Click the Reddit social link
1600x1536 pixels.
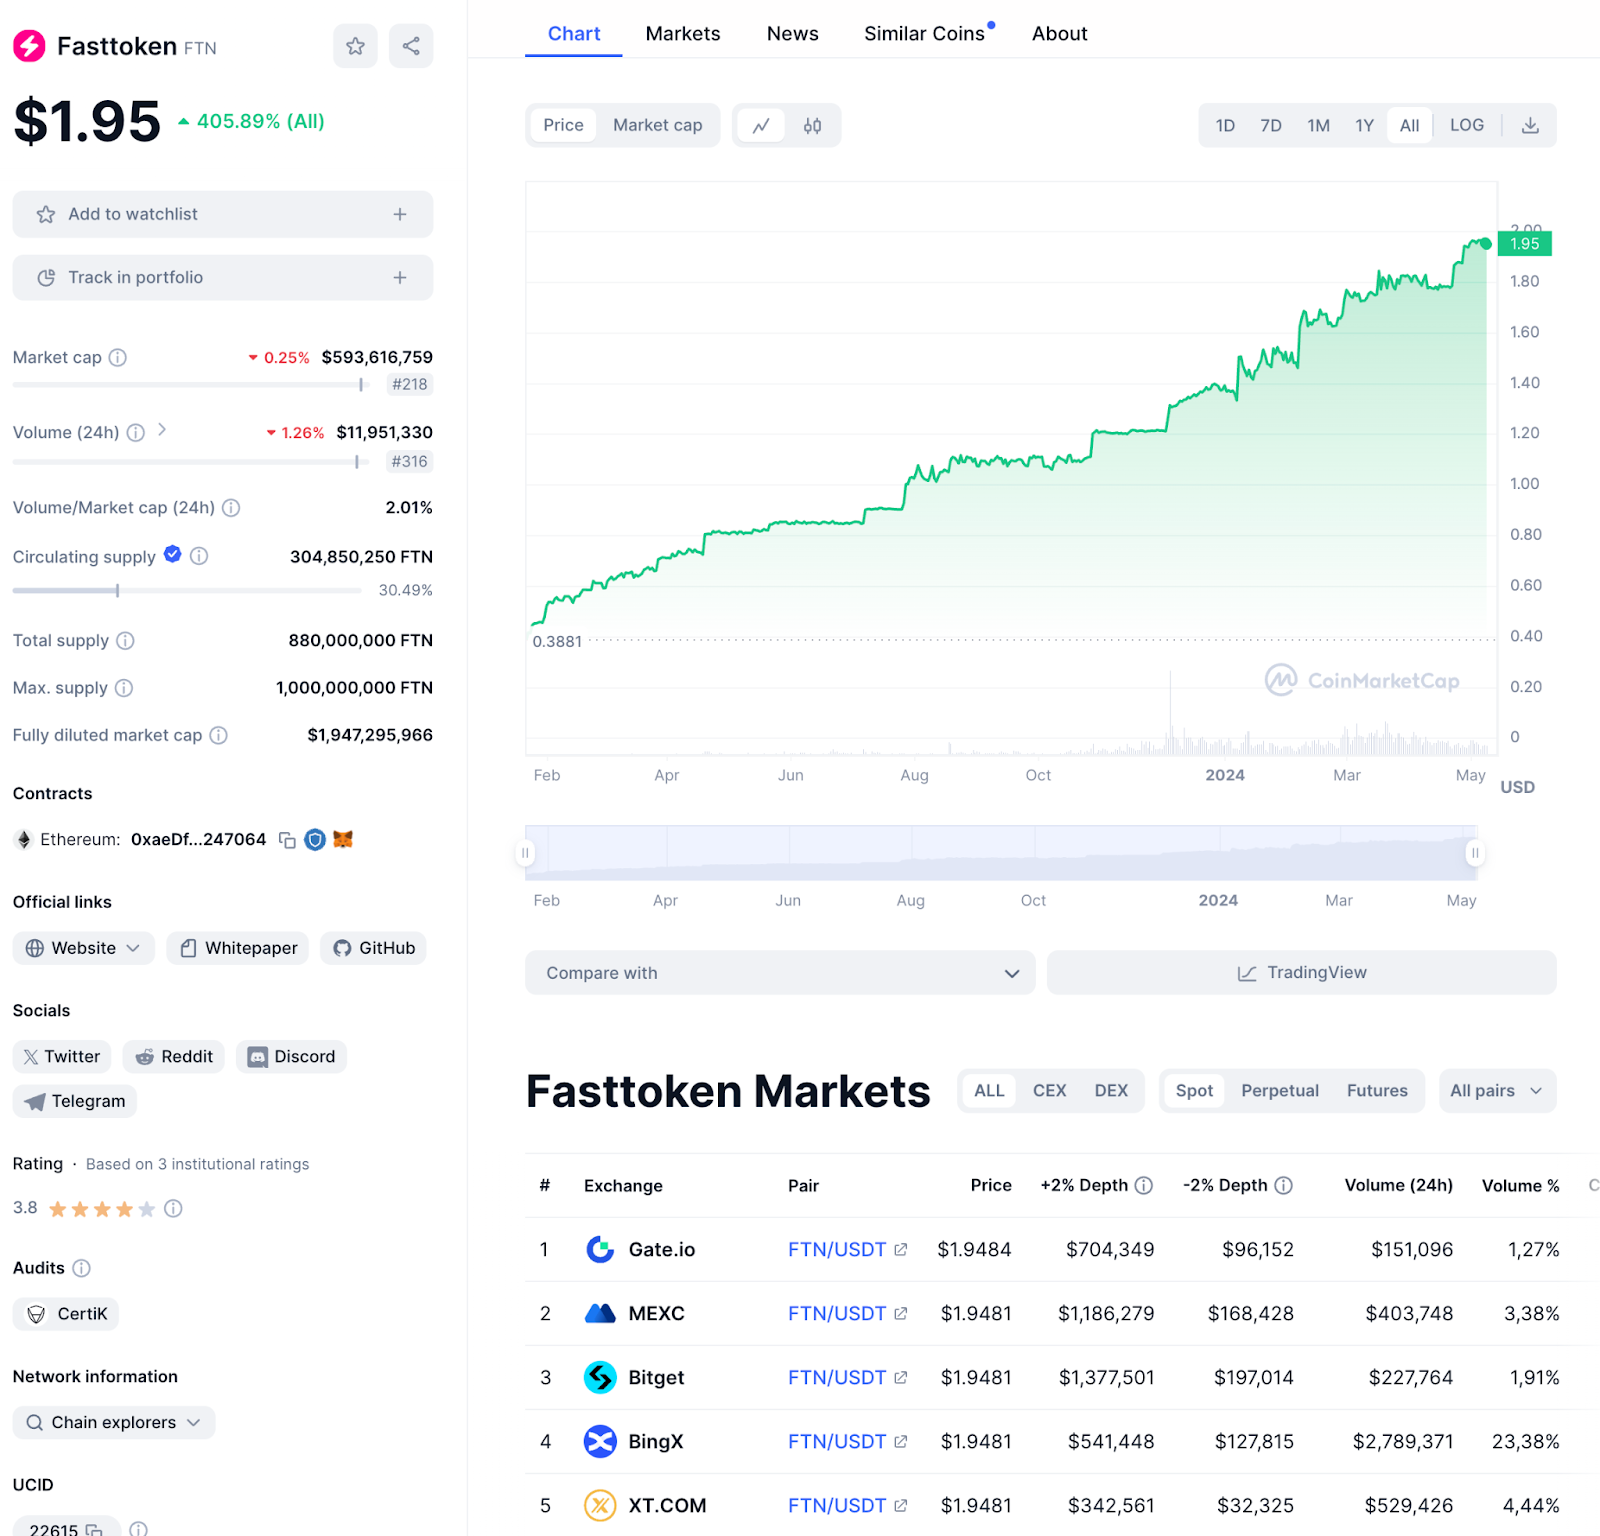[174, 1057]
